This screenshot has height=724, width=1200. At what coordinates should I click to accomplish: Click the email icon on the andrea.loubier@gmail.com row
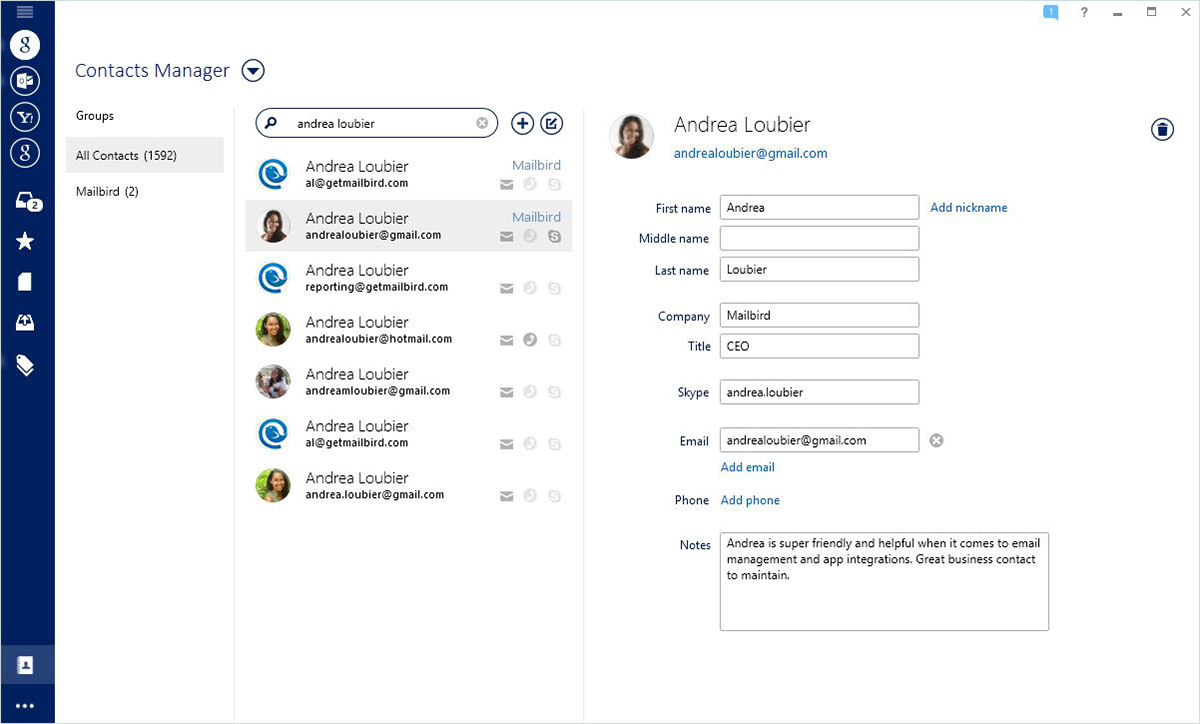pos(507,496)
